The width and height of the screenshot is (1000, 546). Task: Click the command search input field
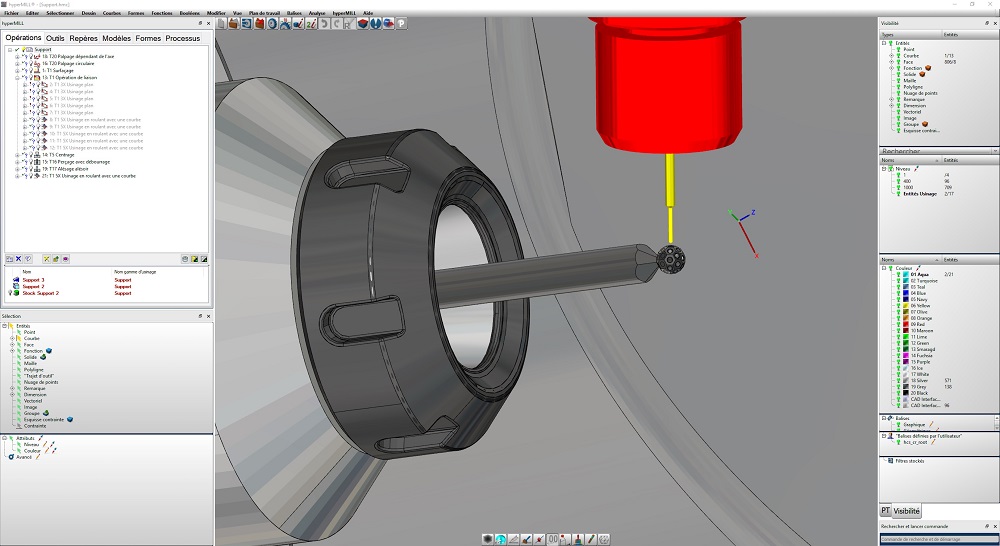[x=935, y=539]
